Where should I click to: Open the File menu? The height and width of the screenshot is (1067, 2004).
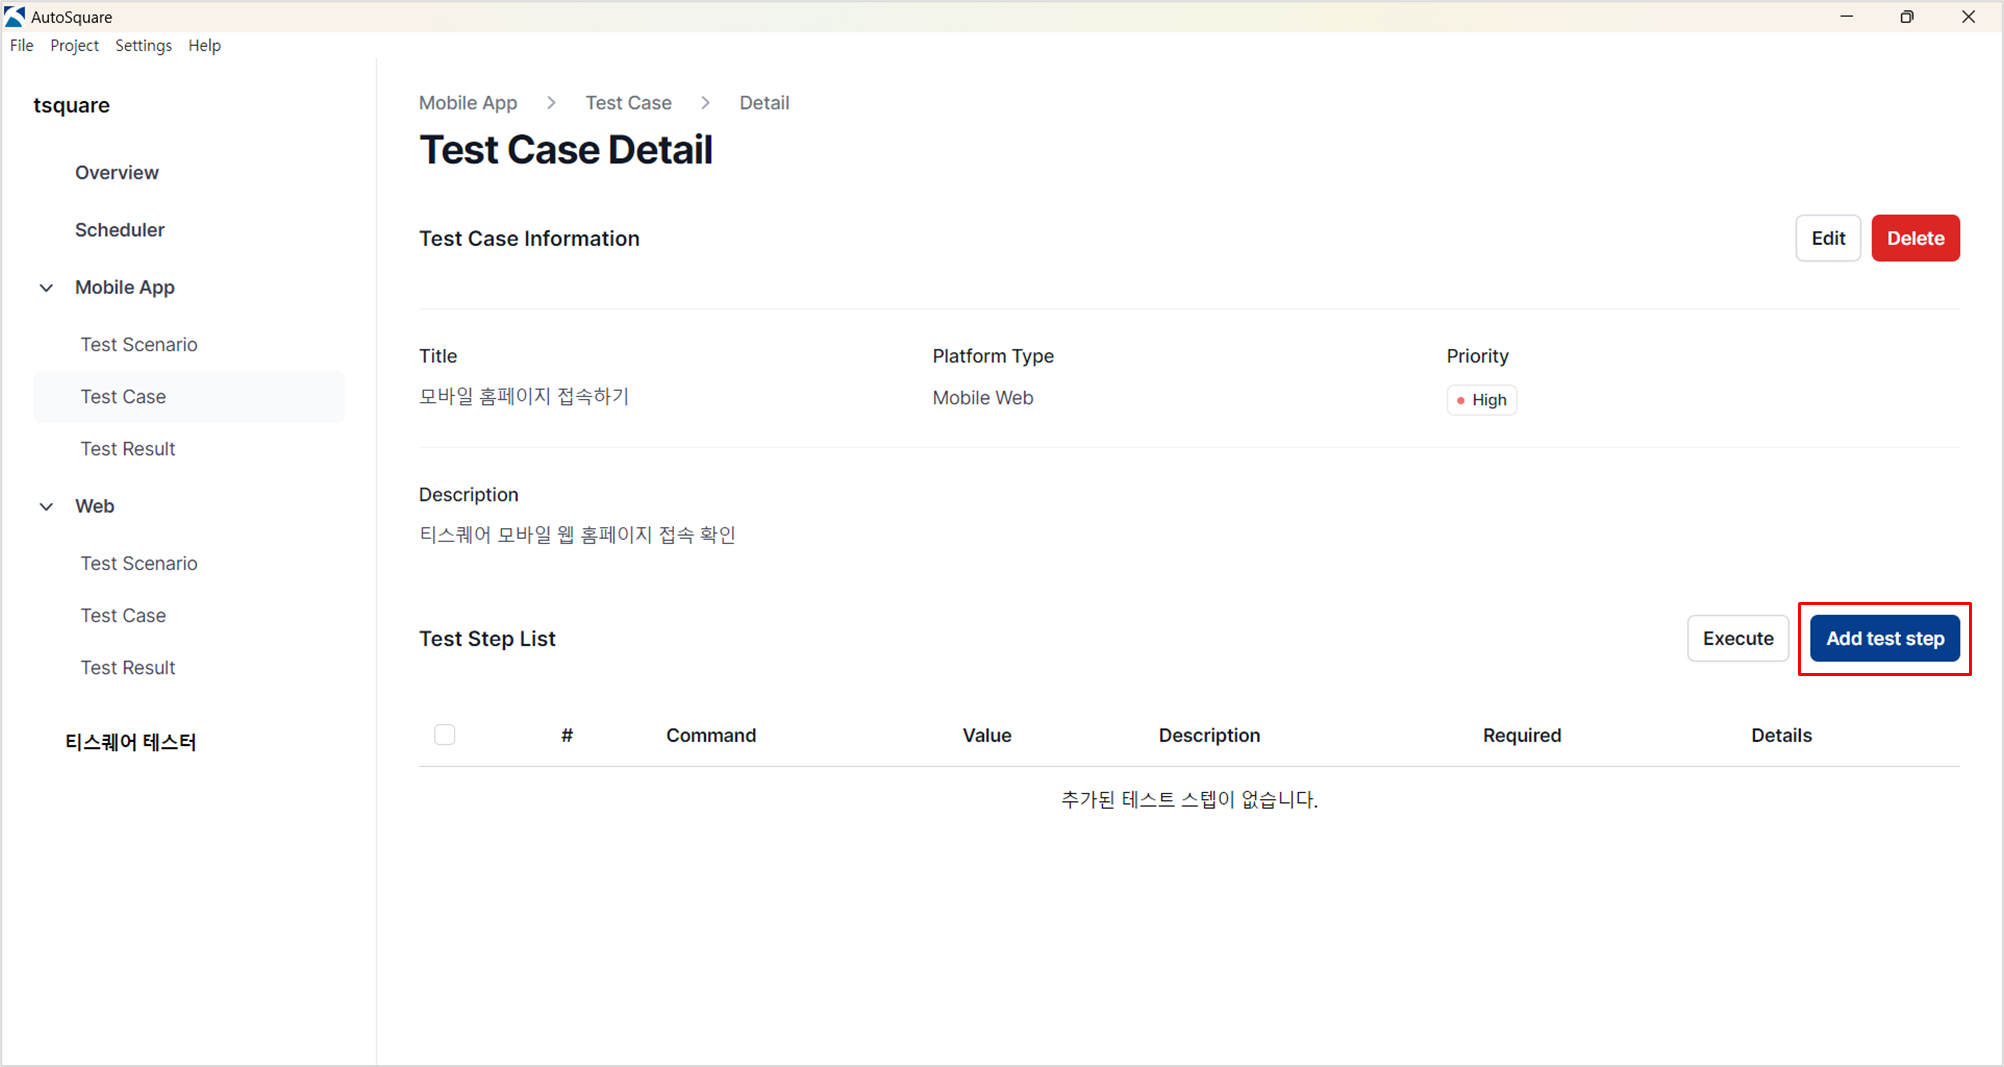pyautogui.click(x=21, y=46)
